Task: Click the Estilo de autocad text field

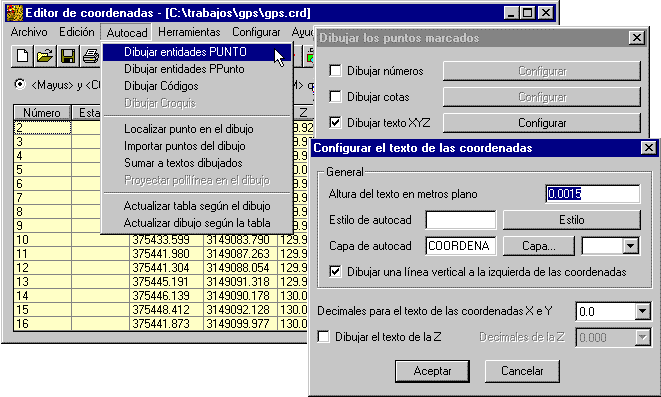Action: point(461,220)
